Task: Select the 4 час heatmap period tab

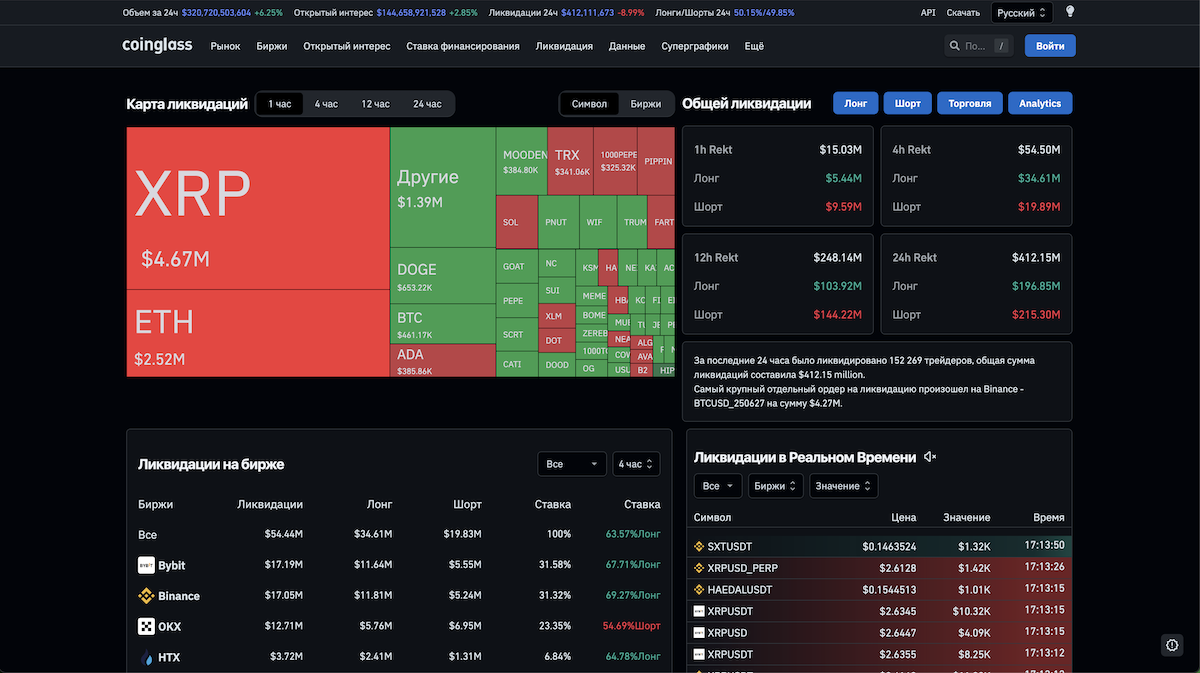Action: 326,104
